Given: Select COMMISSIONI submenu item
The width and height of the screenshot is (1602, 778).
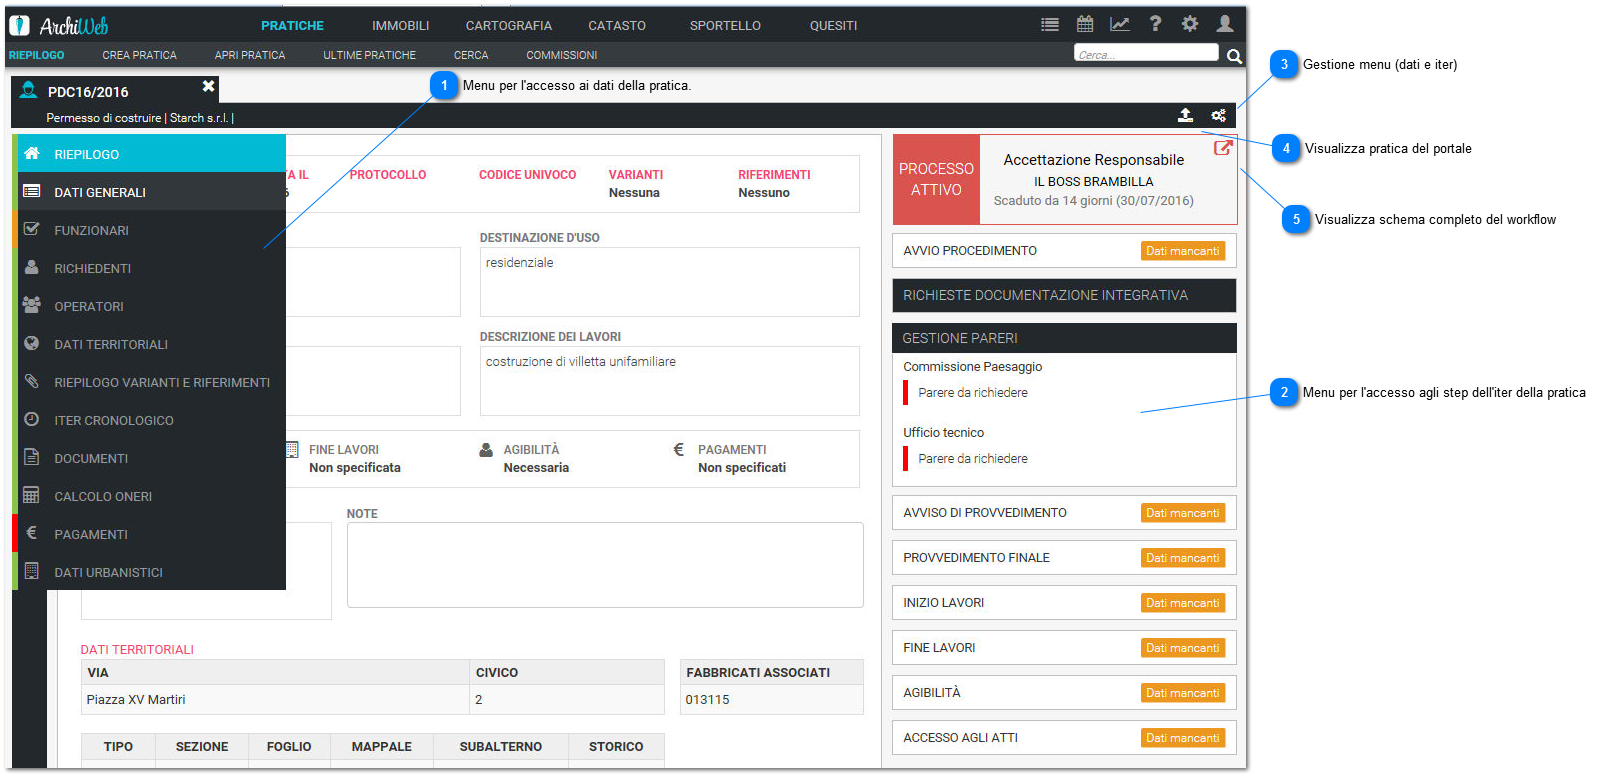Looking at the screenshot, I should click(561, 55).
